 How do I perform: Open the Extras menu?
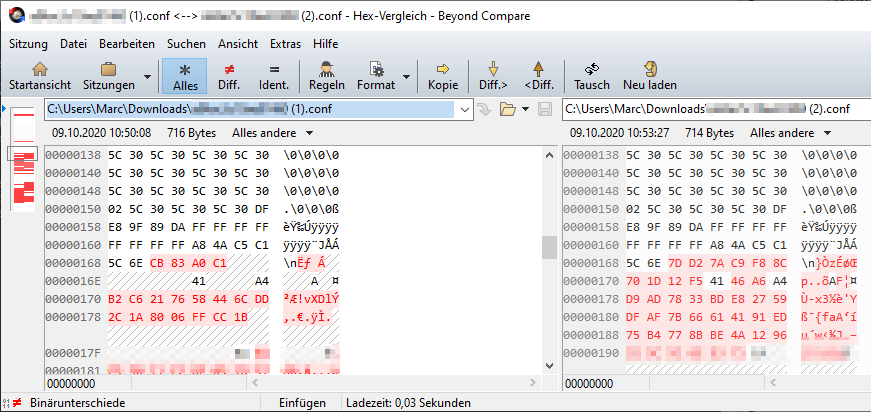click(x=286, y=44)
